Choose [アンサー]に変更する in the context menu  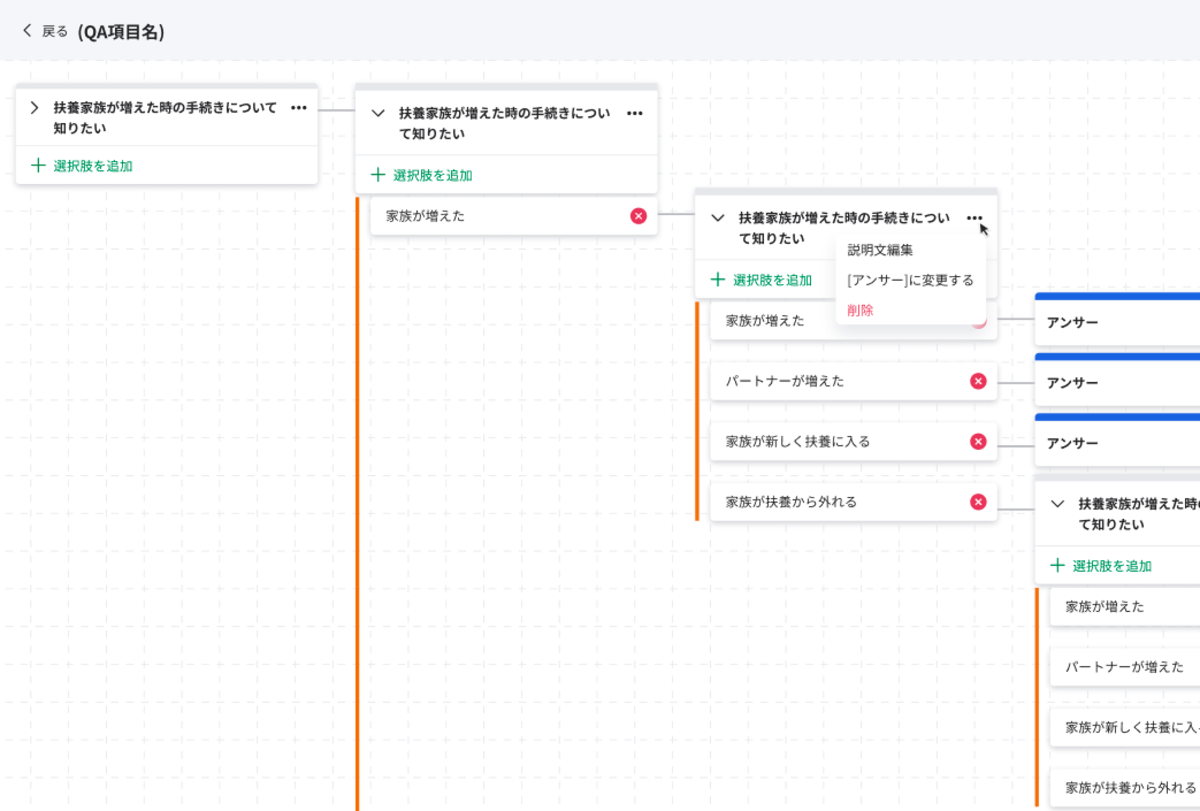click(x=910, y=280)
